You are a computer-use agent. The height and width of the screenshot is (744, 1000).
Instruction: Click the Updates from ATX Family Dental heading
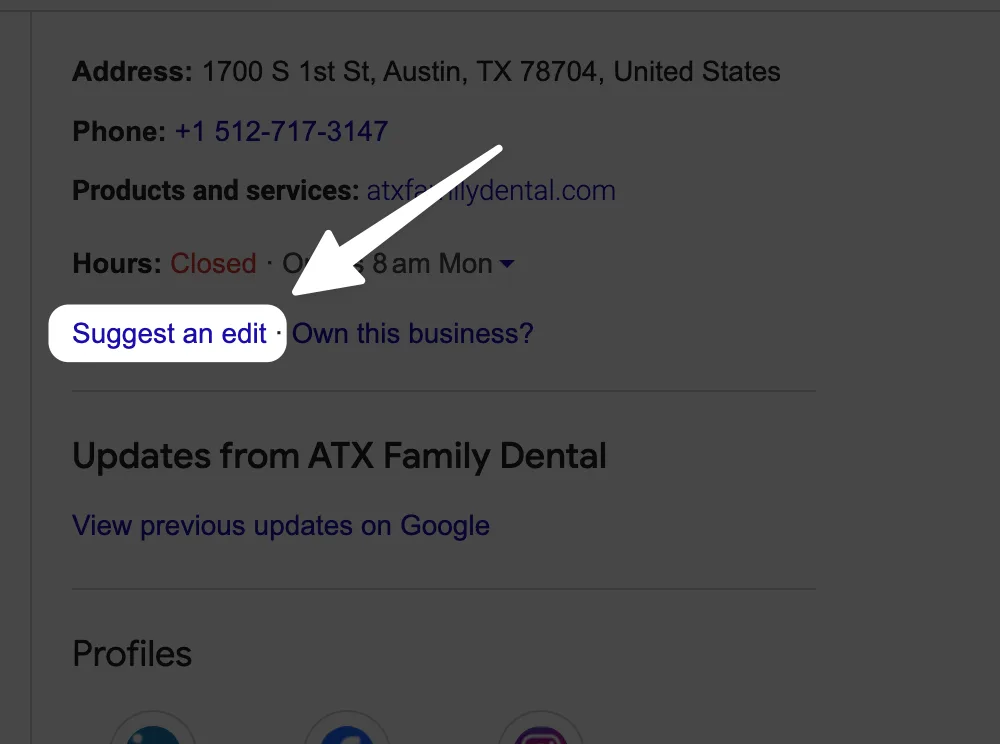340,456
